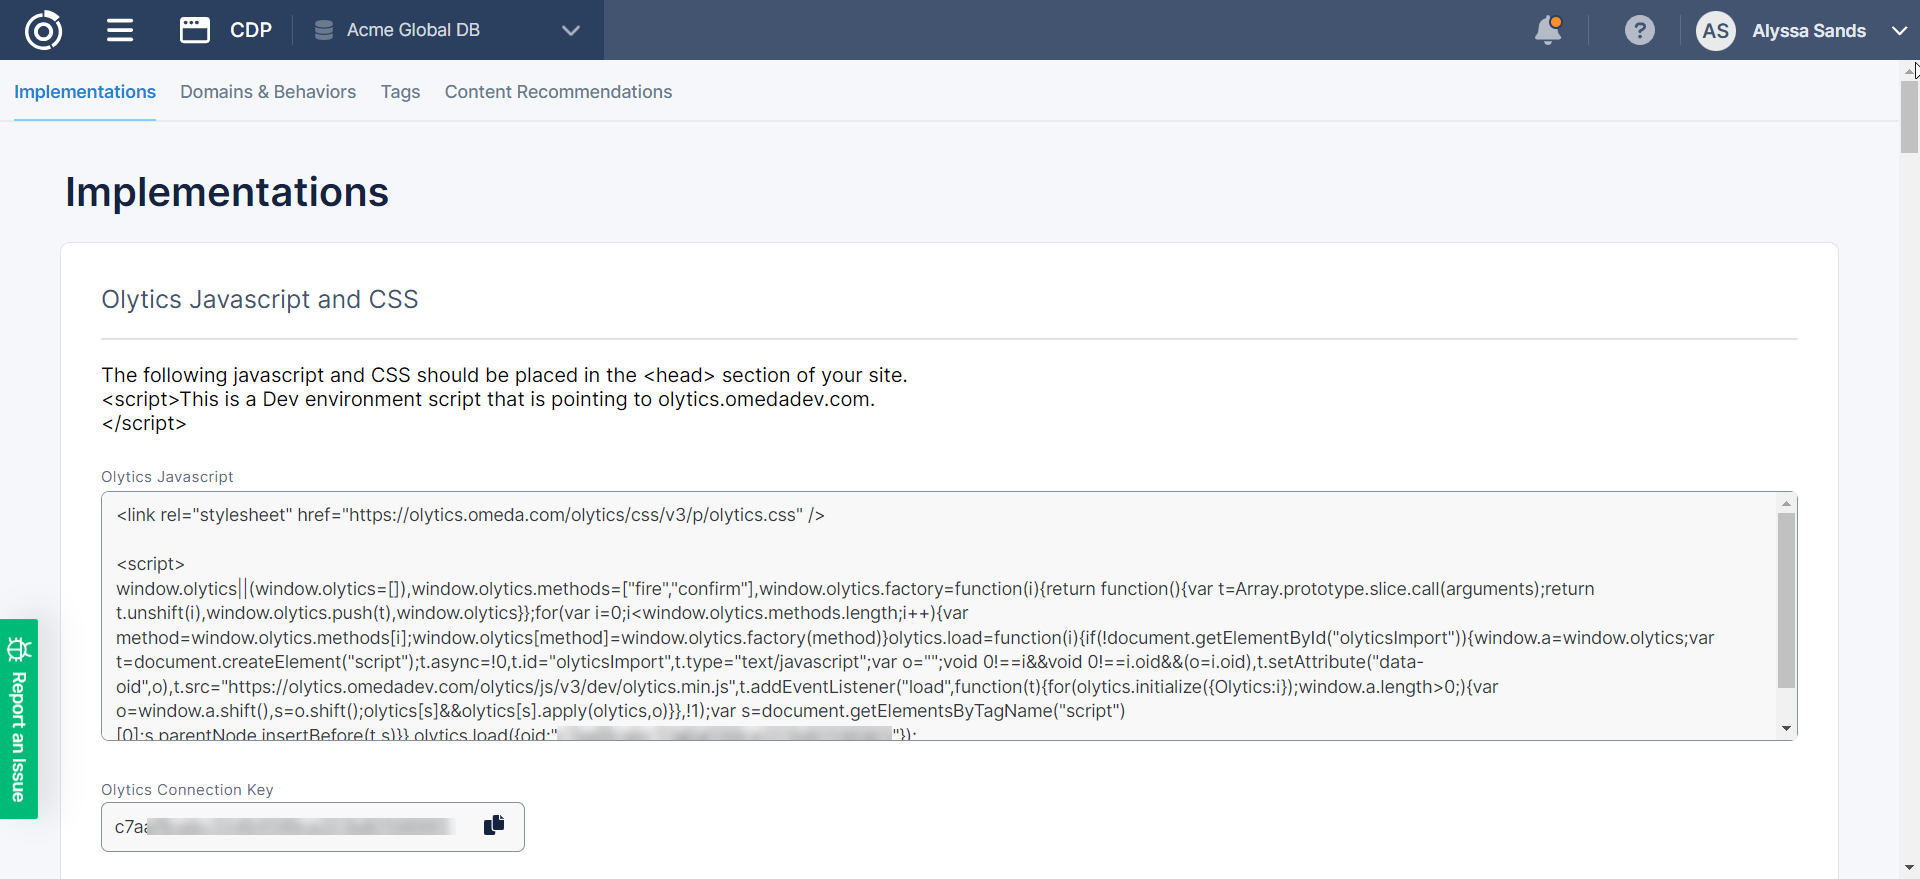Open the help question mark icon
This screenshot has width=1920, height=879.
click(1639, 30)
